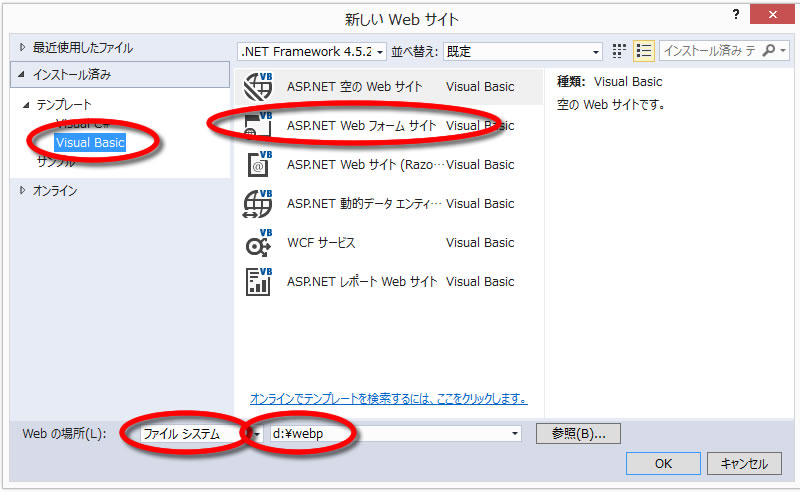Click the d:¥webp path input field
The height and width of the screenshot is (492, 800).
390,434
